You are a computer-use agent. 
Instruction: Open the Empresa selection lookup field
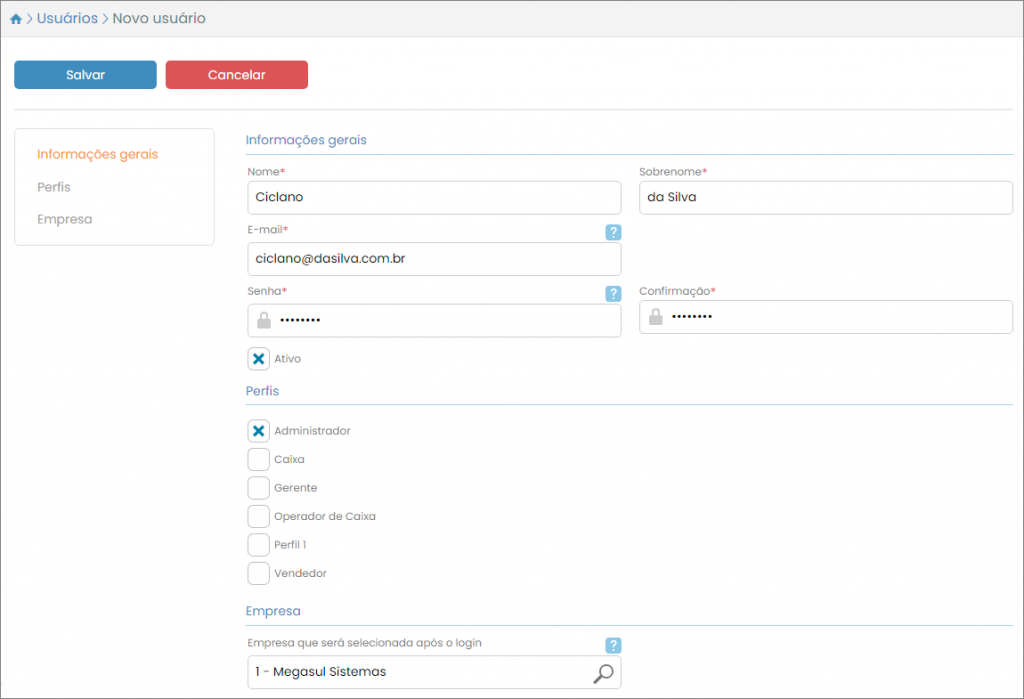(x=420, y=672)
